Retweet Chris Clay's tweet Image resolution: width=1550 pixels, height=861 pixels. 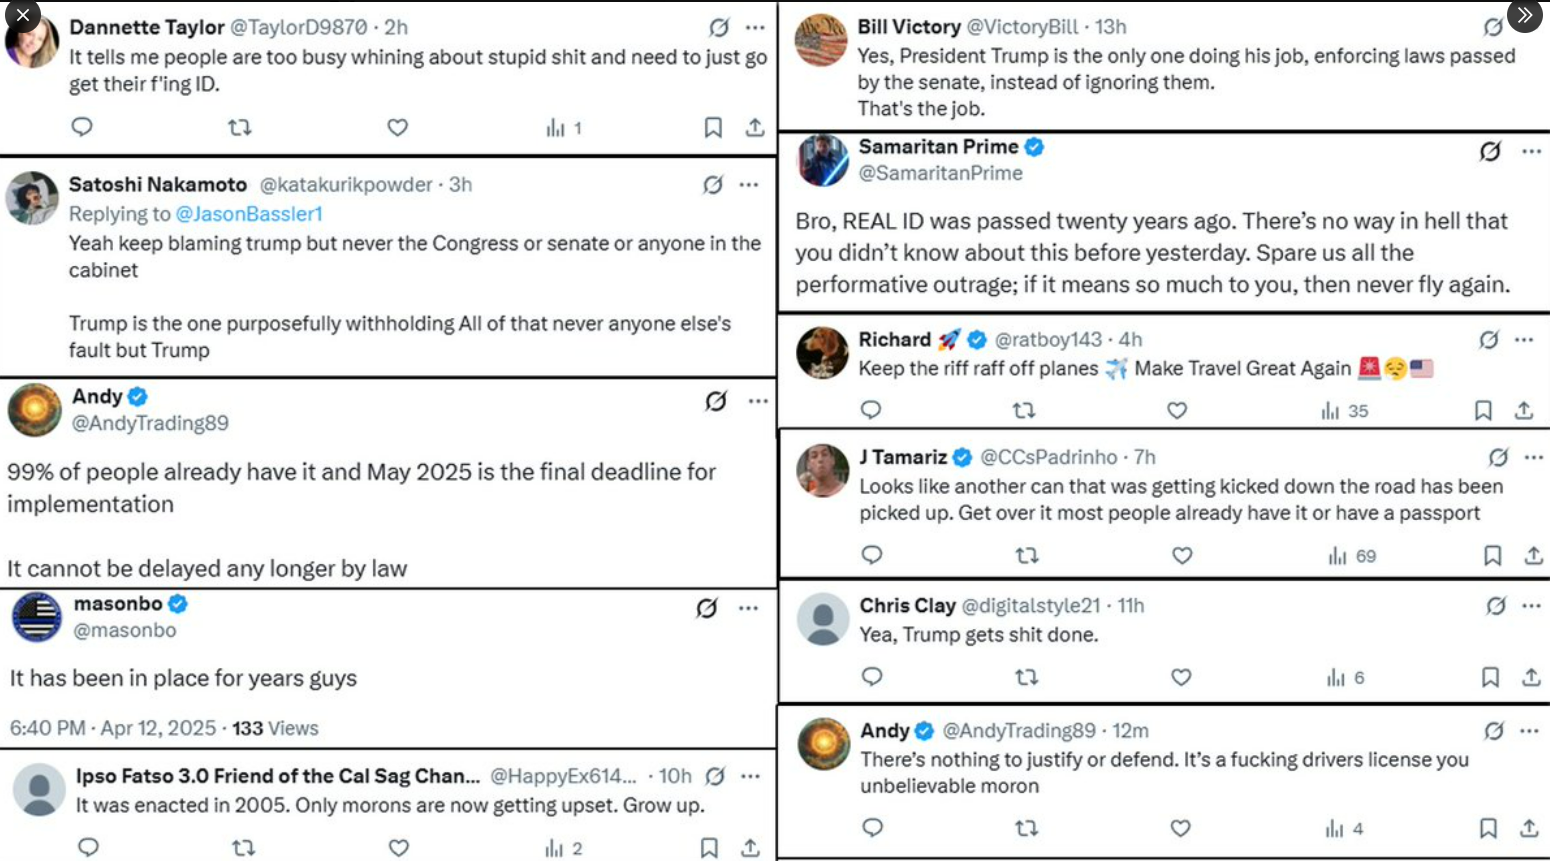click(1026, 677)
